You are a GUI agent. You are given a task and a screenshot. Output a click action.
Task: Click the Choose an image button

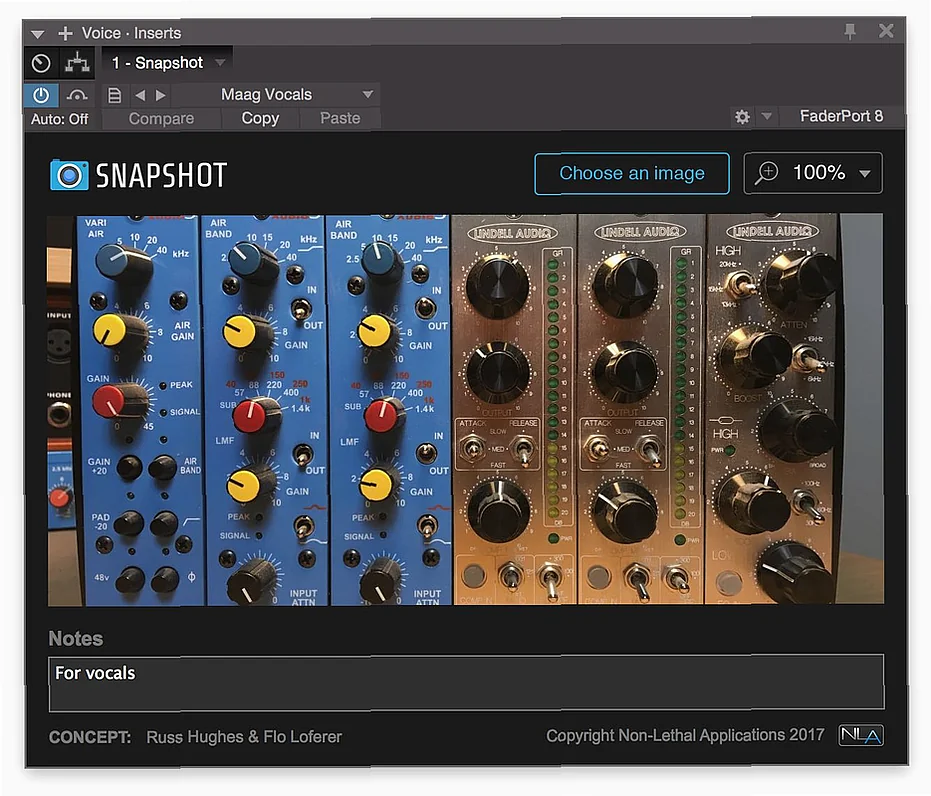pos(631,174)
